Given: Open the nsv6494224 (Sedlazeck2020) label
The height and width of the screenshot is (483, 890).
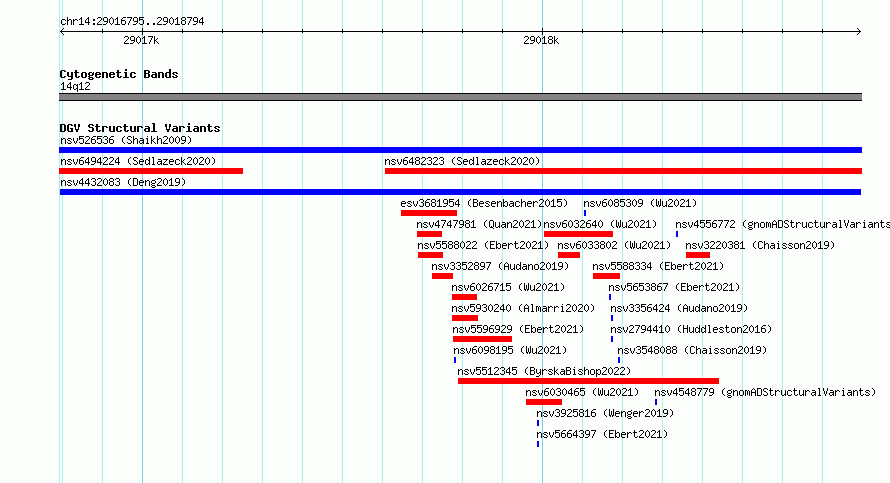Looking at the screenshot, I should point(138,161).
